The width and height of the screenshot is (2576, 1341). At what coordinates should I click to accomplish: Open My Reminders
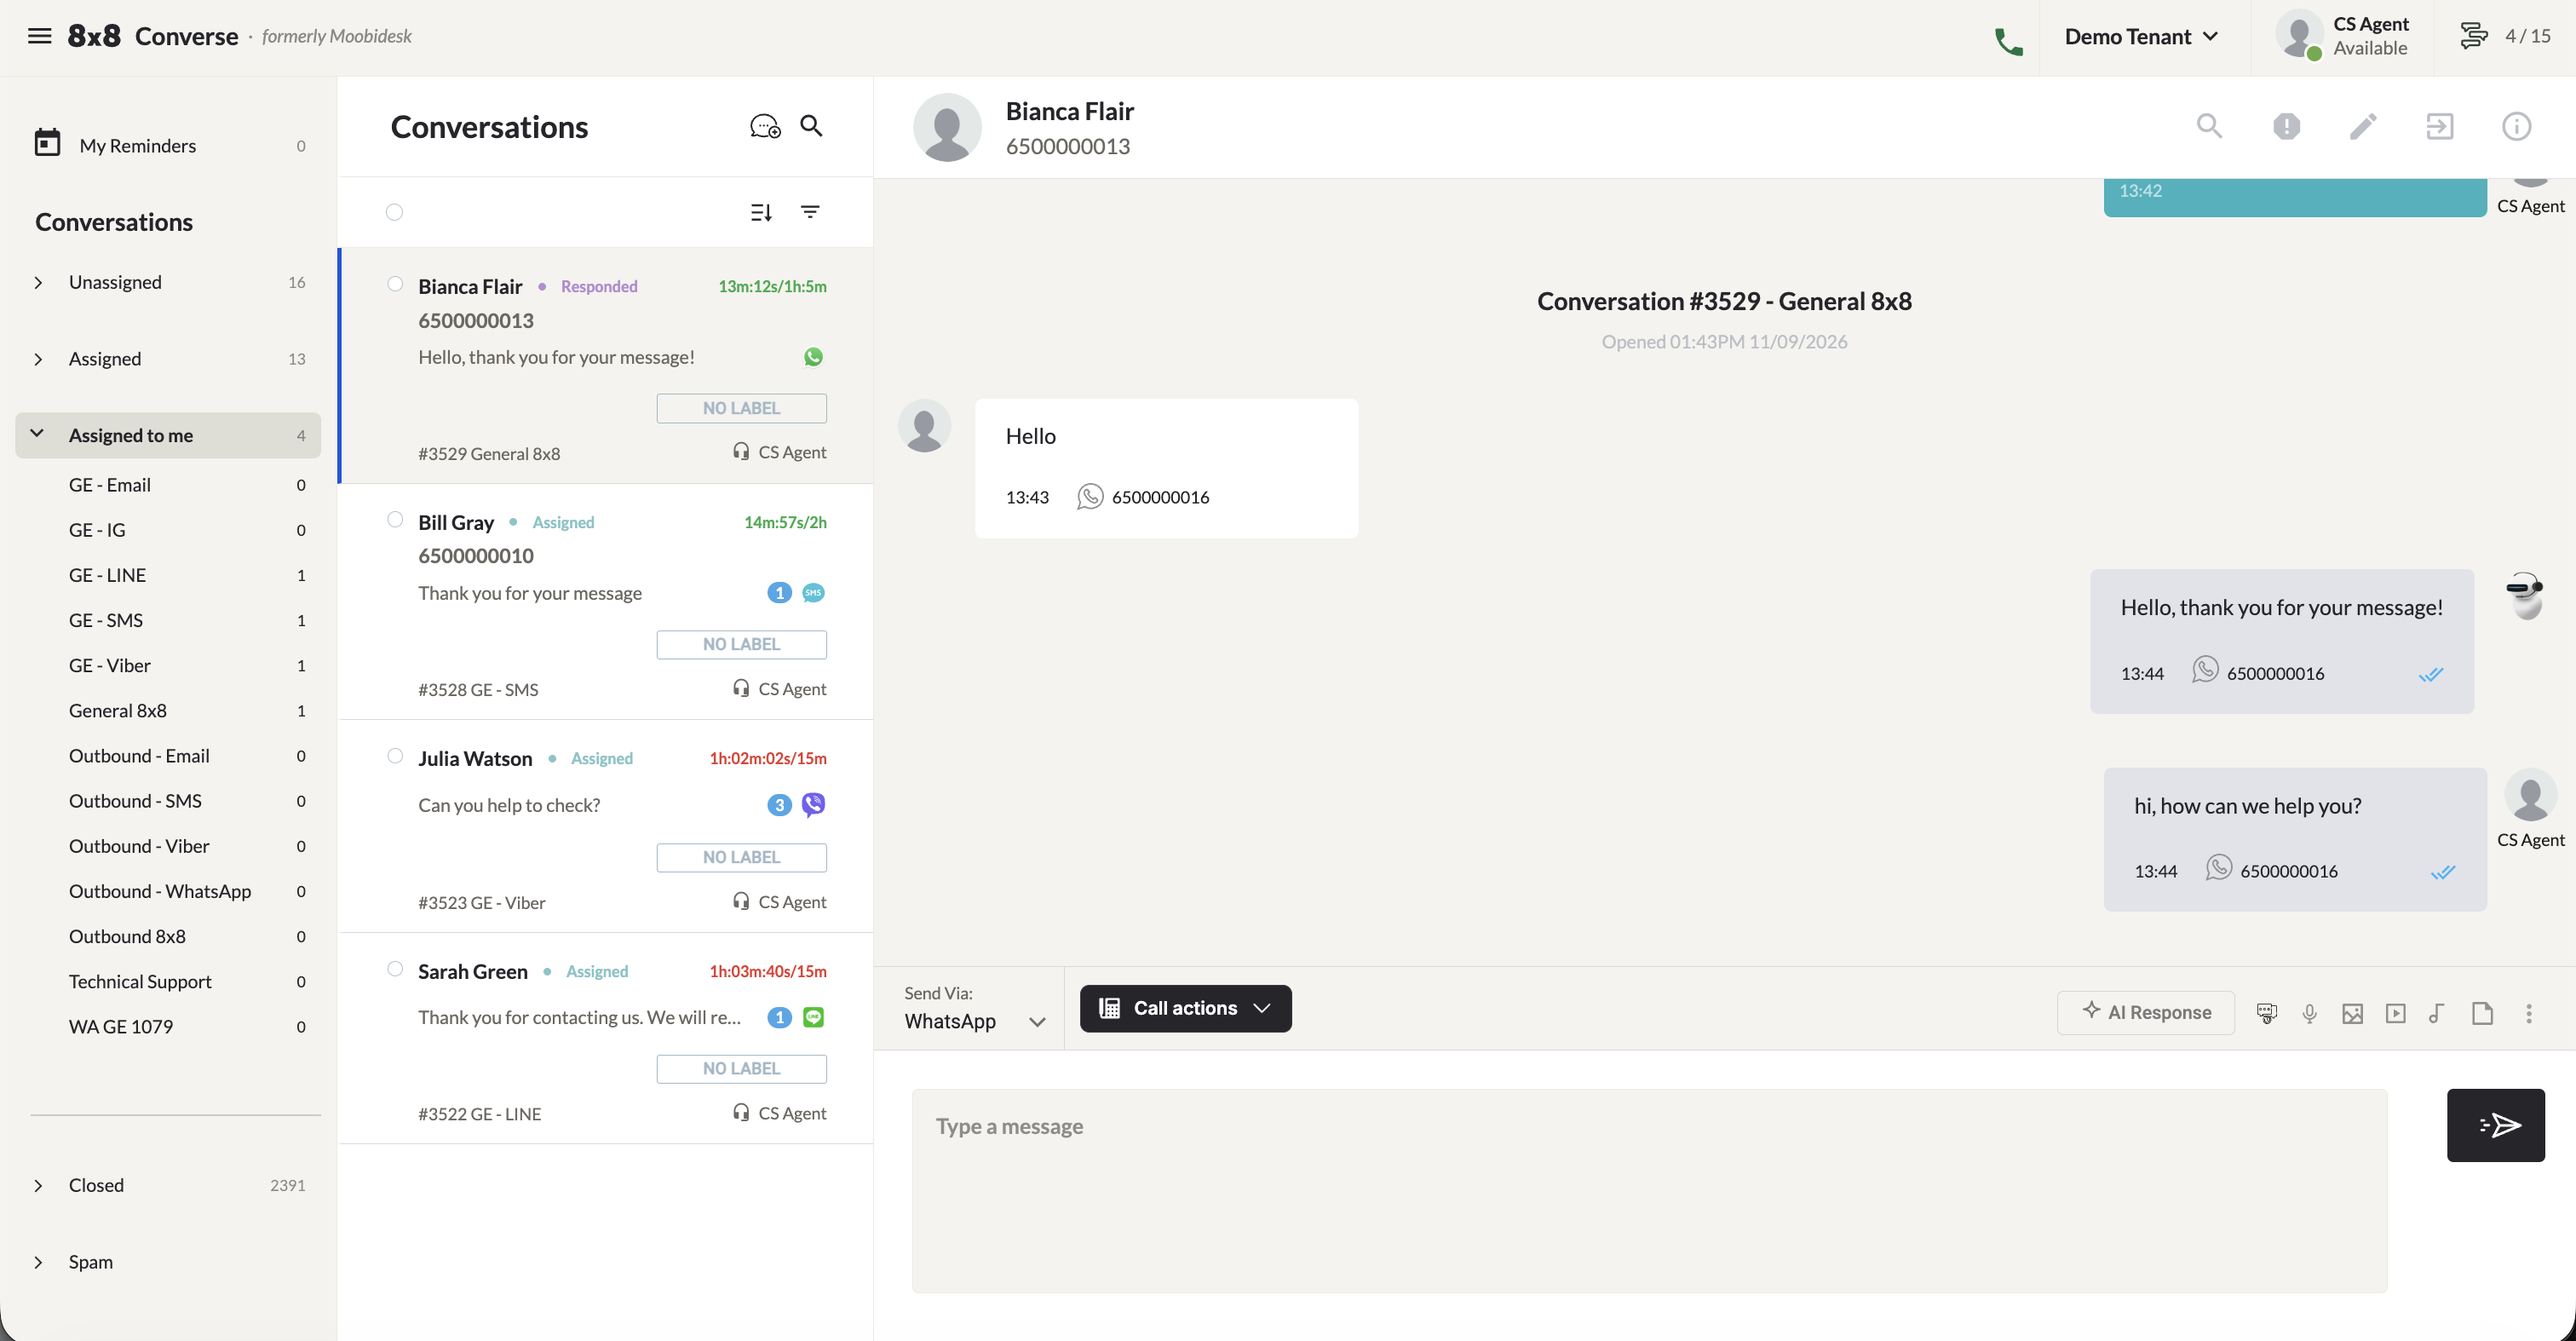[x=169, y=146]
